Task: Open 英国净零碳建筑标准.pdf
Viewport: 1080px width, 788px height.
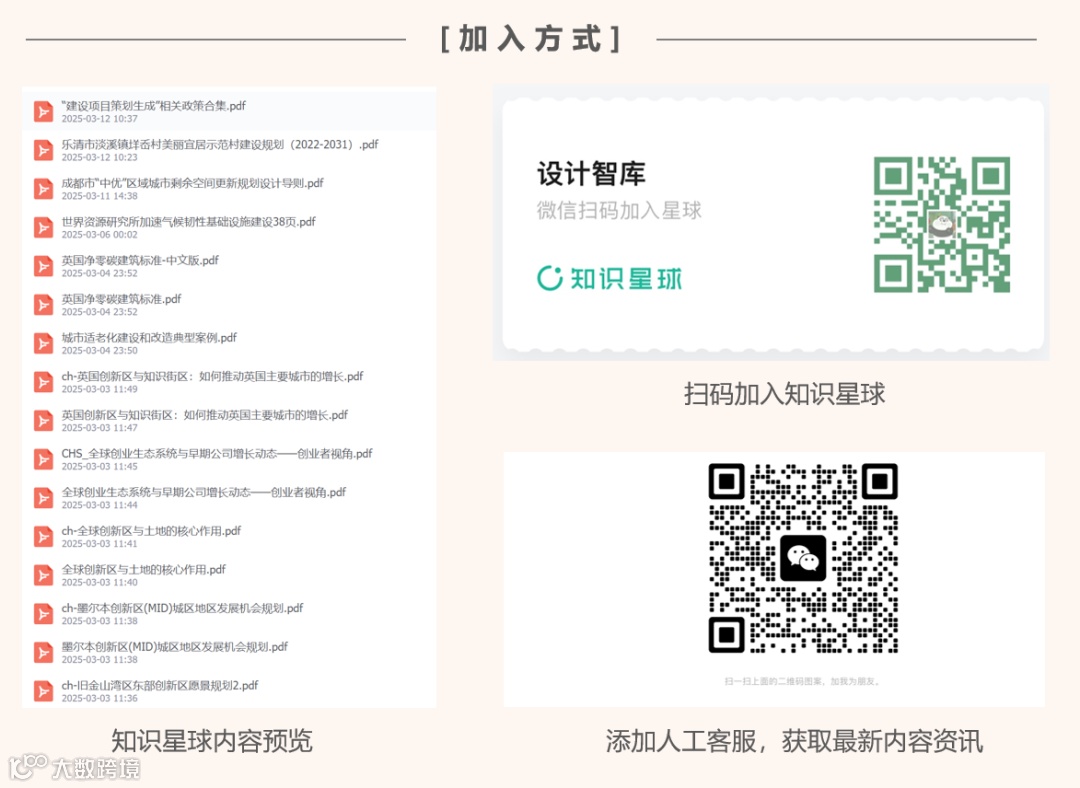Action: tap(120, 298)
